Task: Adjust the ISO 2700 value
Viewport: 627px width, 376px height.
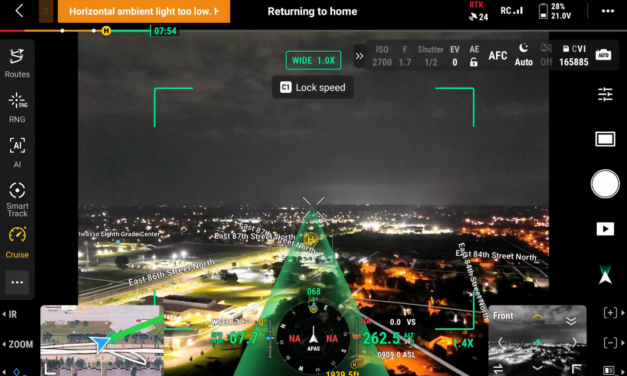Action: 382,56
